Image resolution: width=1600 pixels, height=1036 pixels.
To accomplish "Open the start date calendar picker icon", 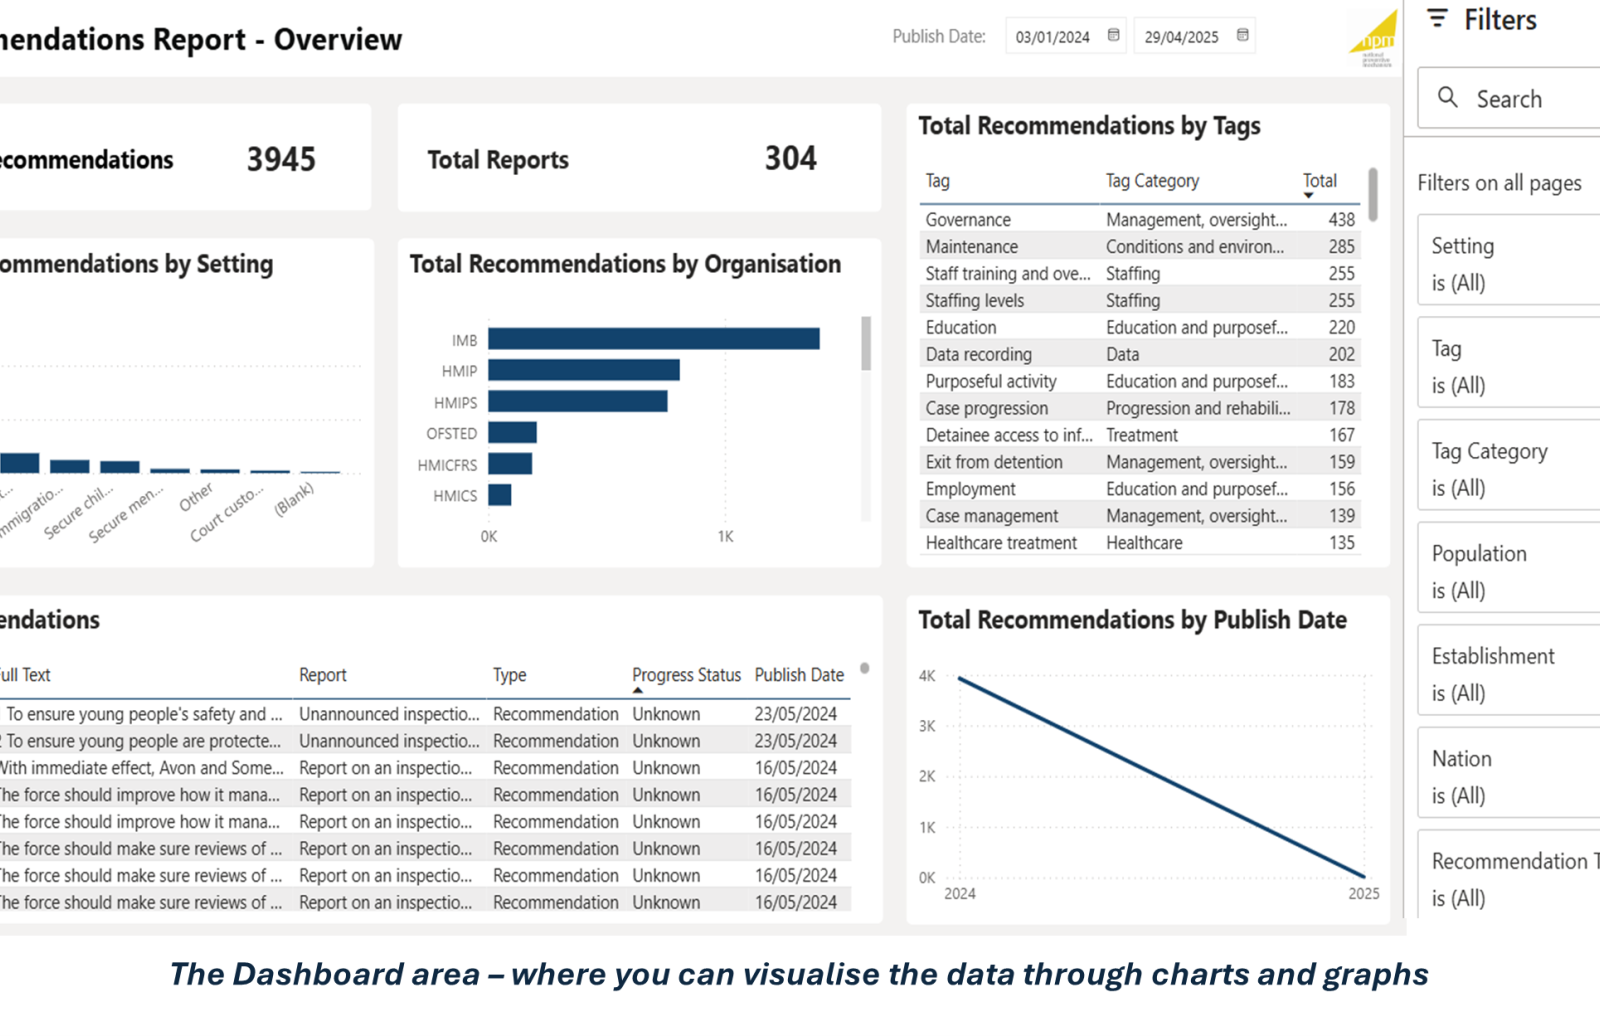I will click(1113, 36).
